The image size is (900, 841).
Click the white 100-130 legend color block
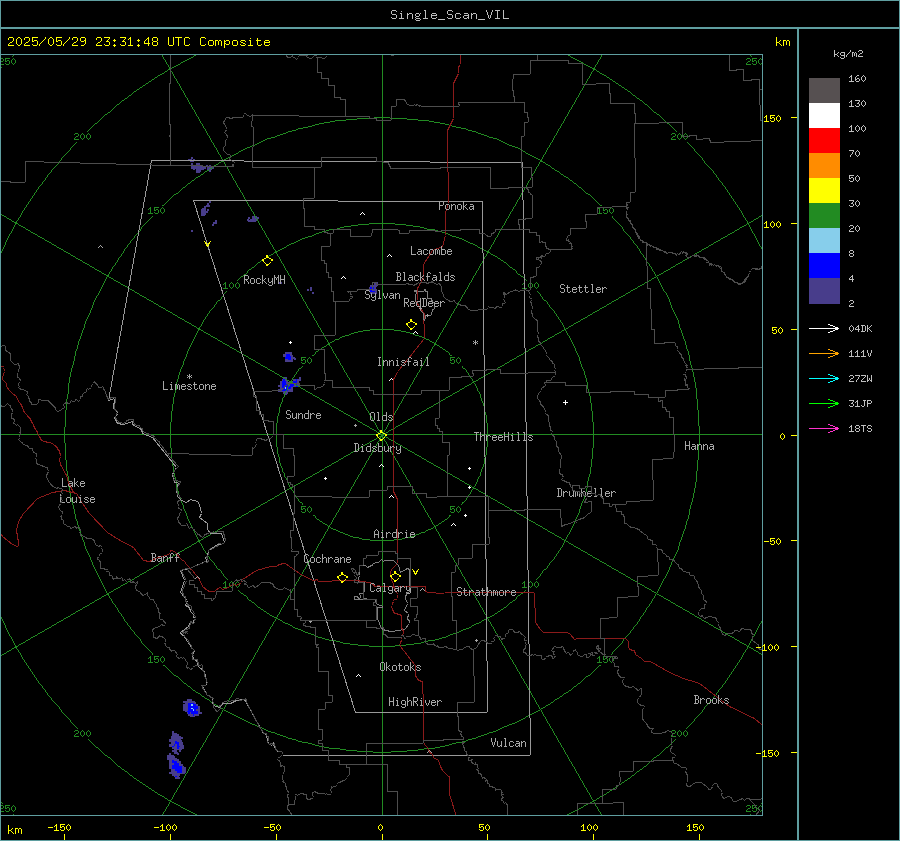click(x=824, y=116)
